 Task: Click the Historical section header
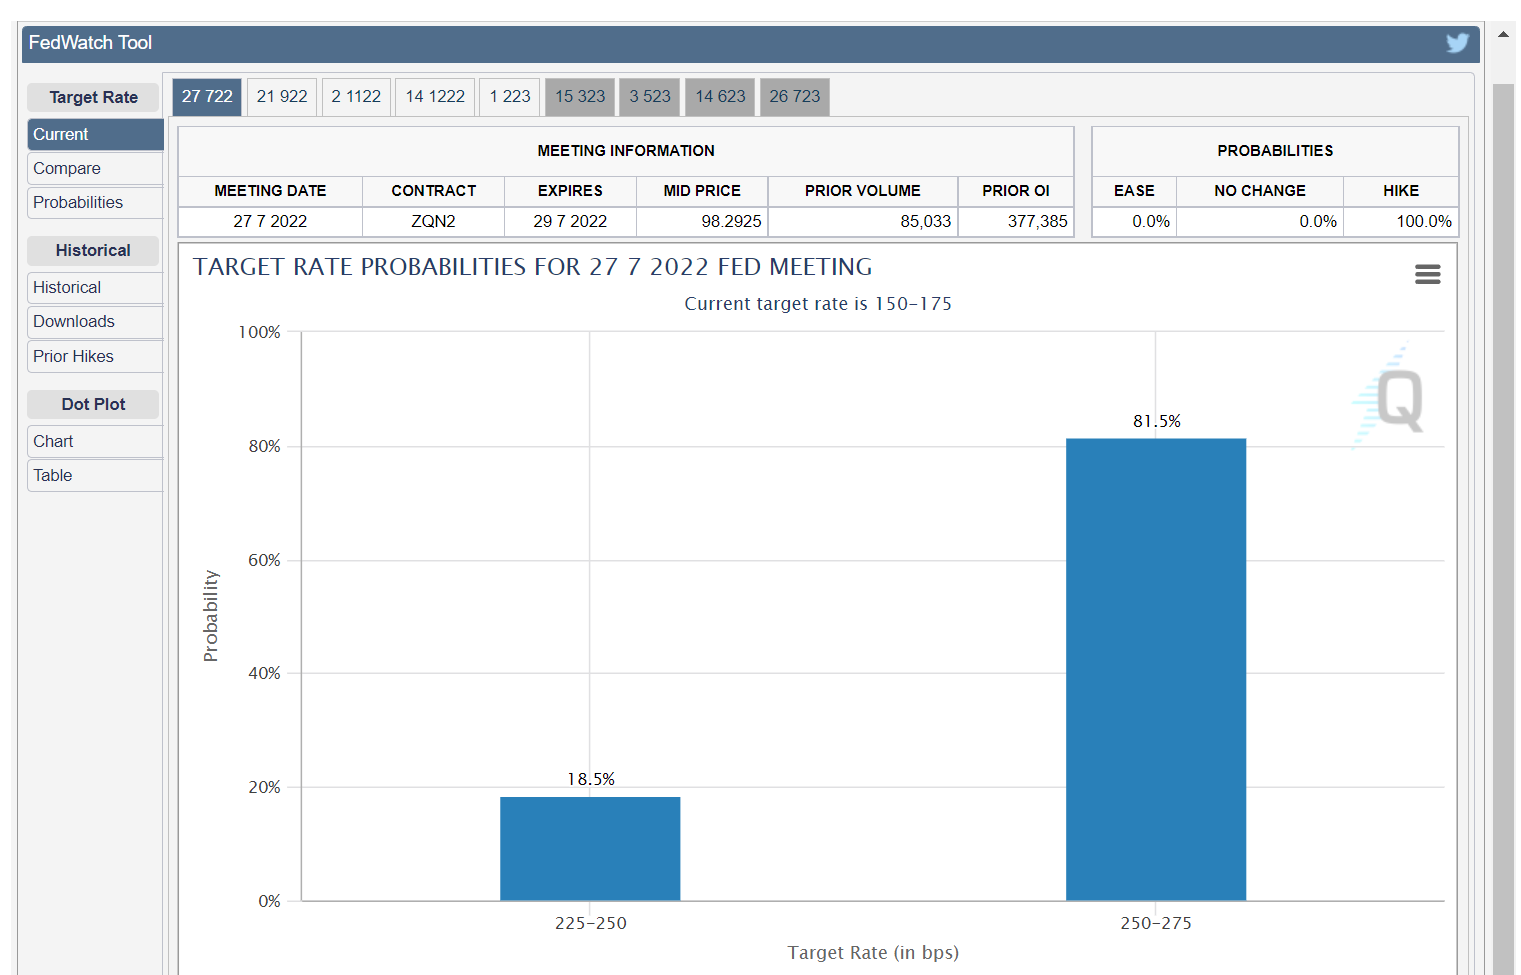click(x=93, y=250)
